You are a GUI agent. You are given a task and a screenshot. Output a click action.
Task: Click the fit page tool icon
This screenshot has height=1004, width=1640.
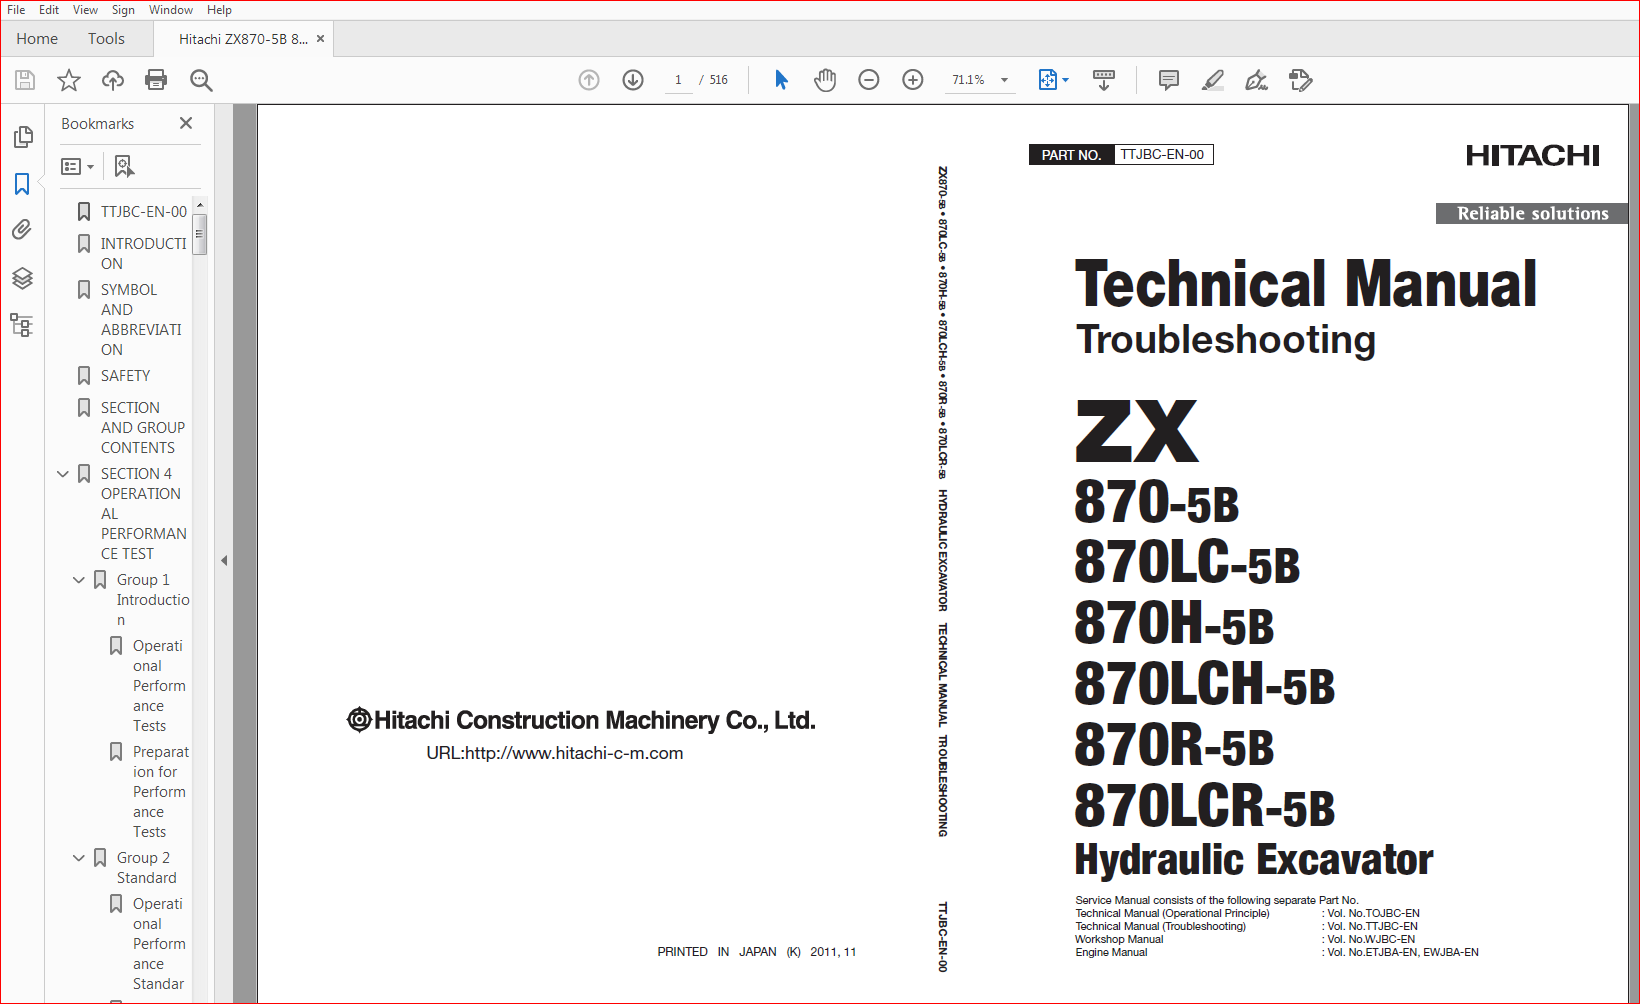[x=1047, y=80]
